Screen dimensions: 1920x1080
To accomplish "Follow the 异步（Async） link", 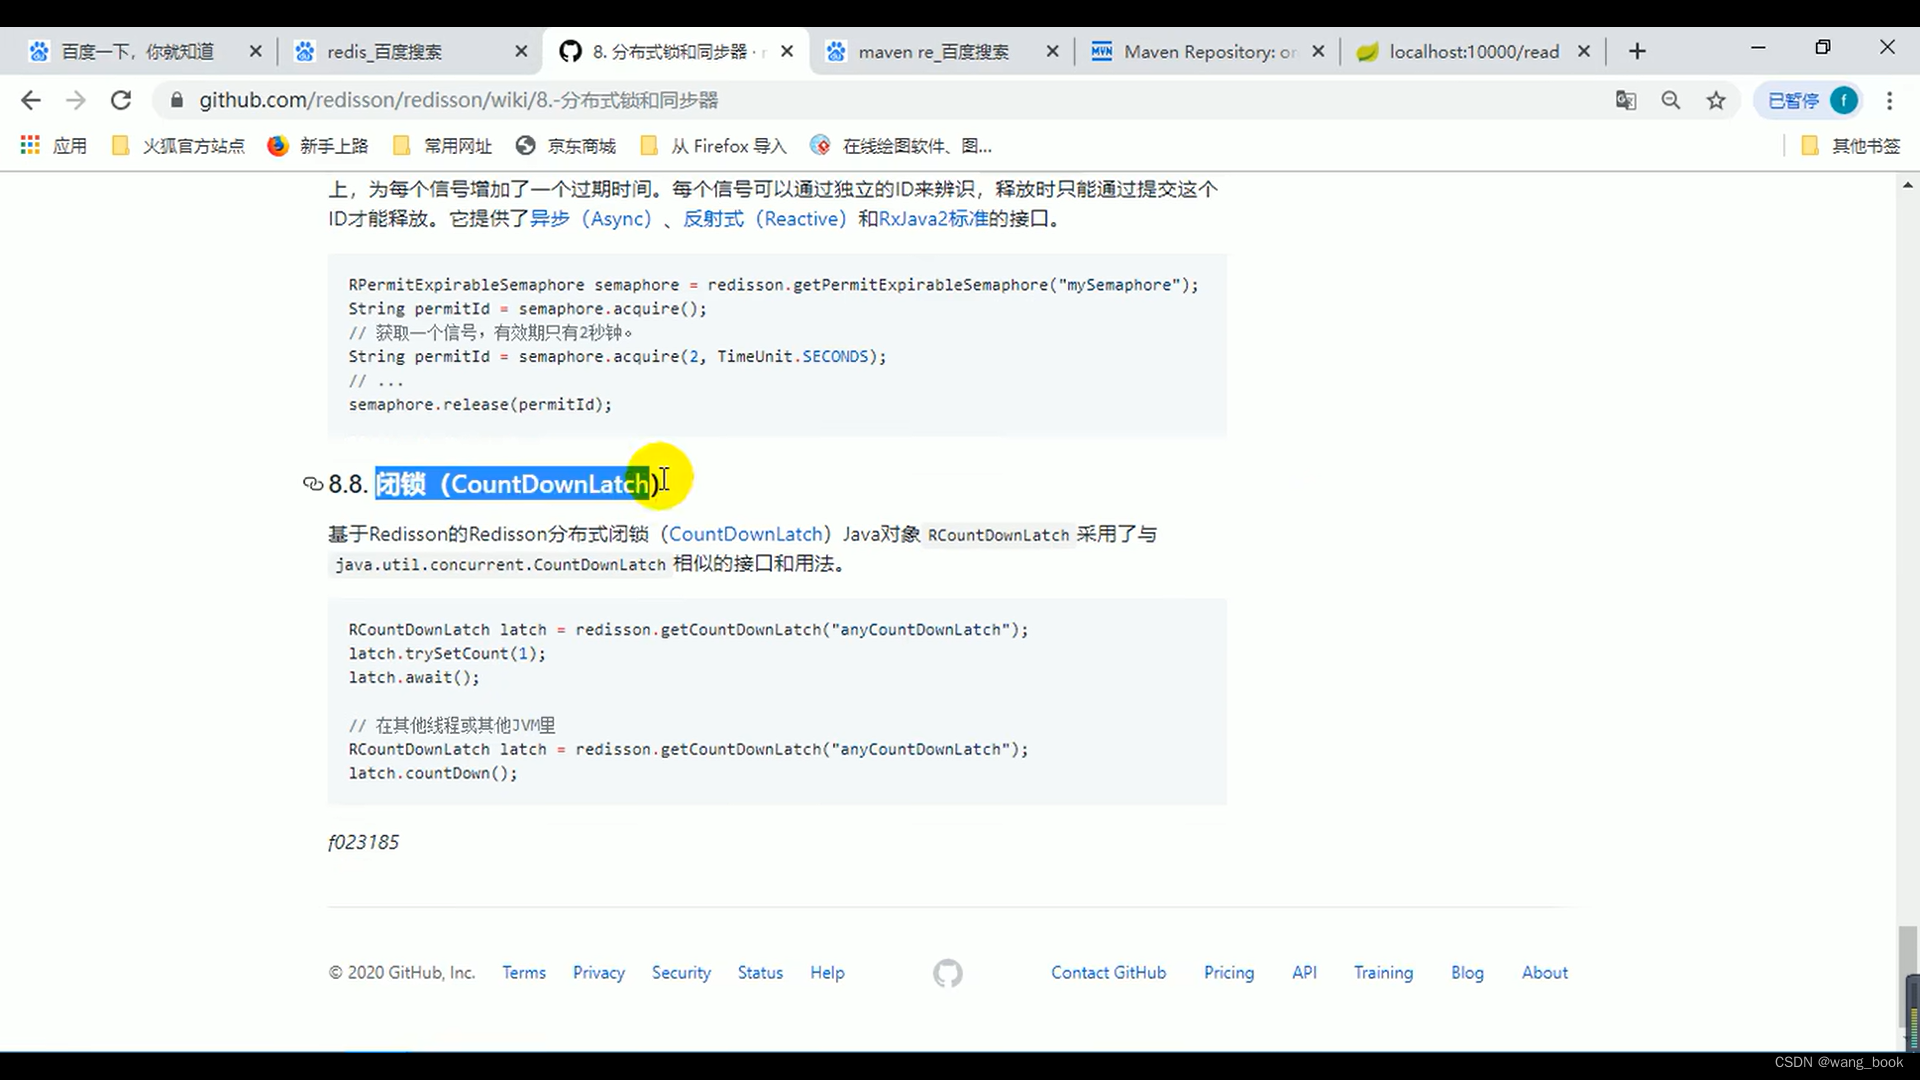I will [590, 218].
